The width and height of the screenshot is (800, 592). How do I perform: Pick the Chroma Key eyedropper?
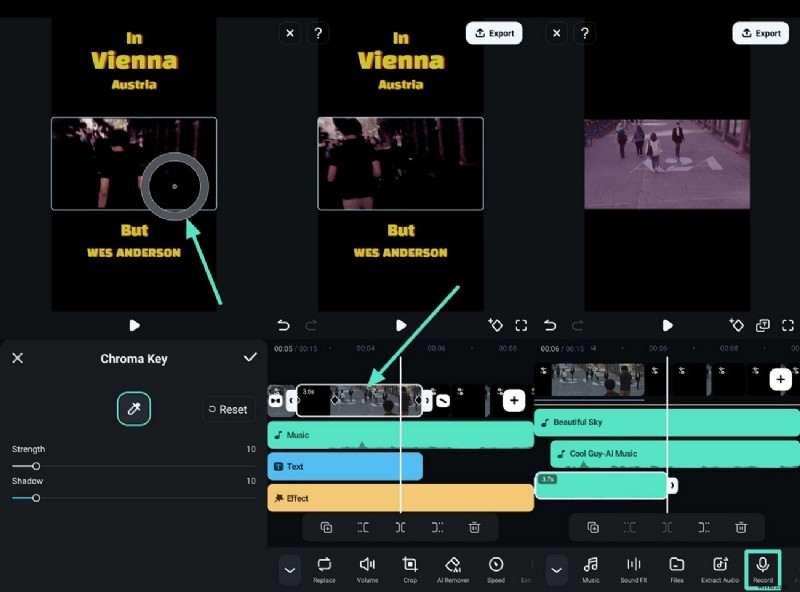pos(134,408)
